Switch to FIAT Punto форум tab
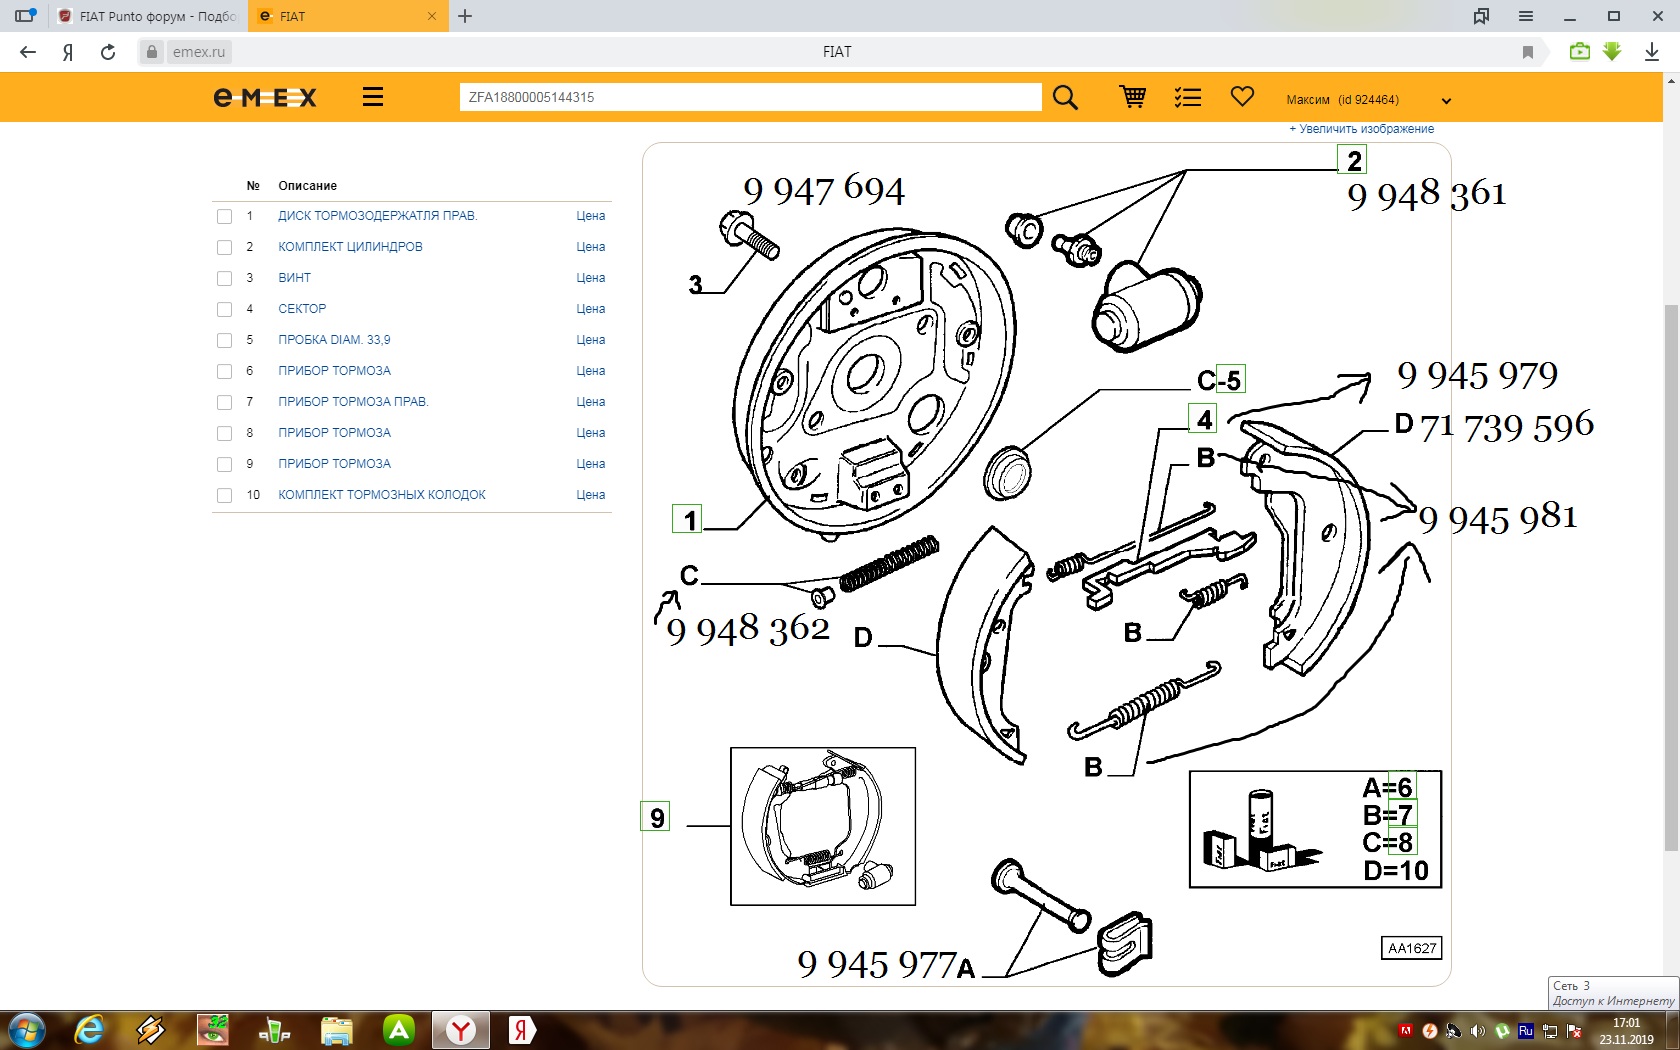 coord(147,16)
